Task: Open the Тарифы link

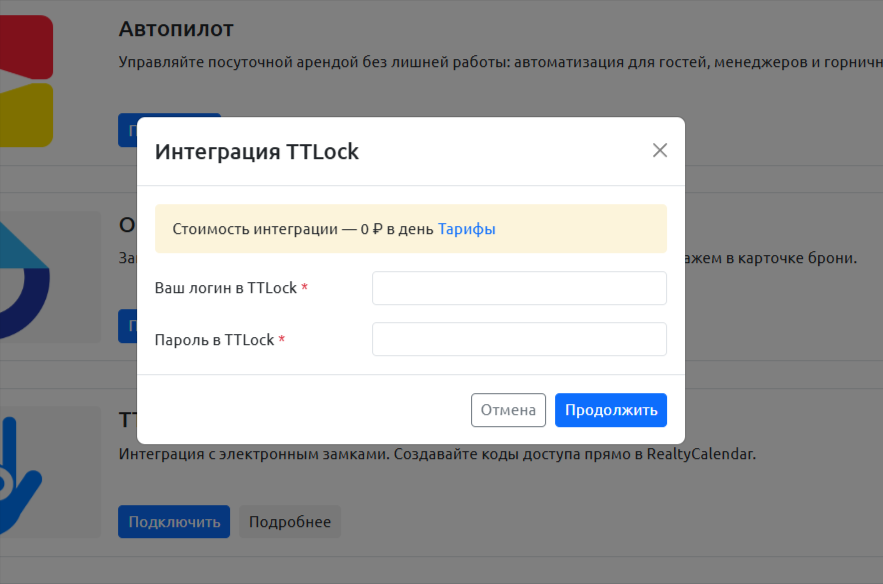Action: [x=466, y=229]
